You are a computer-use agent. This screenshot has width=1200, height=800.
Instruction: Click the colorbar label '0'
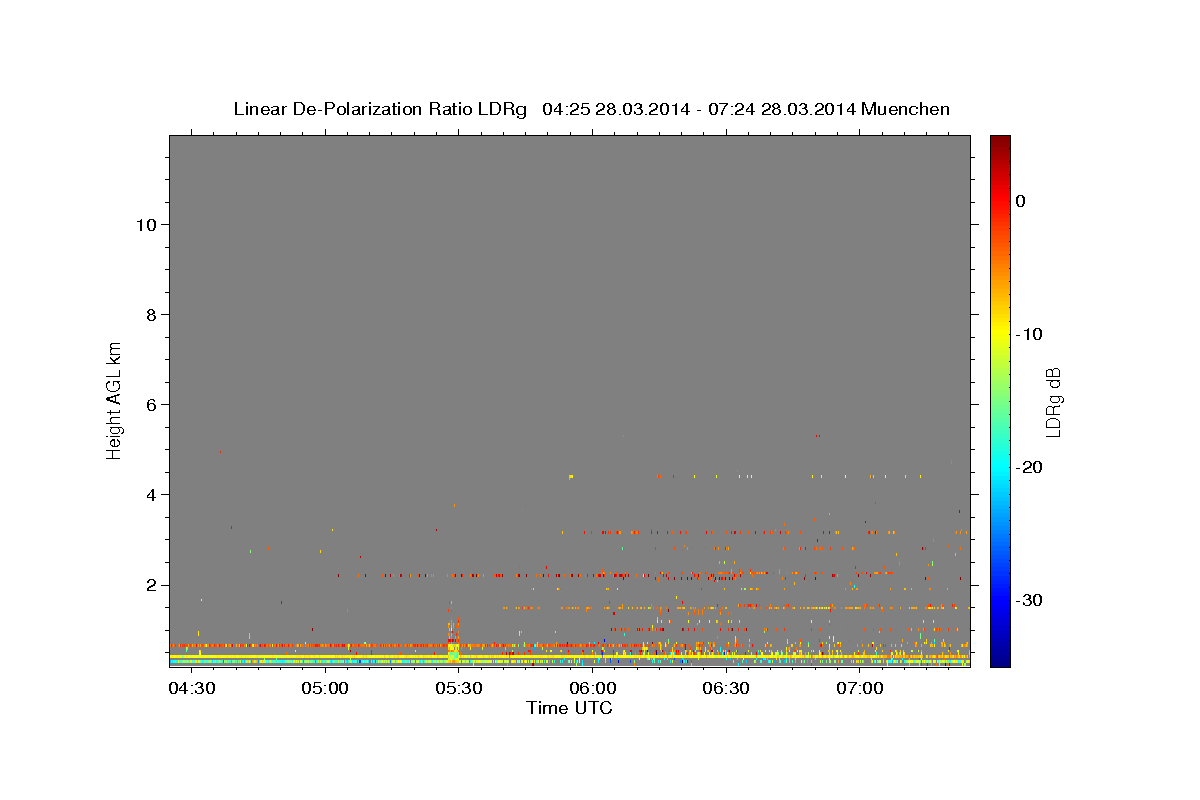1021,201
